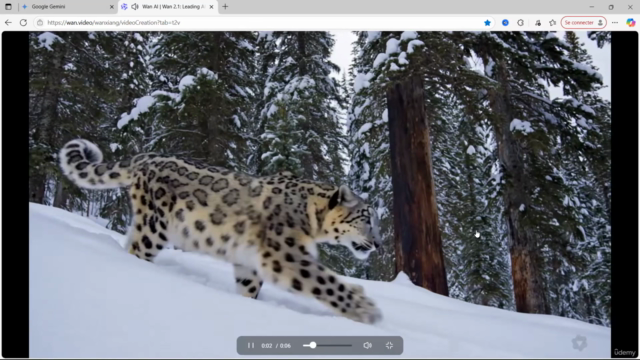This screenshot has height=360, width=640.
Task: Minimize the browser window
Action: [592, 7]
